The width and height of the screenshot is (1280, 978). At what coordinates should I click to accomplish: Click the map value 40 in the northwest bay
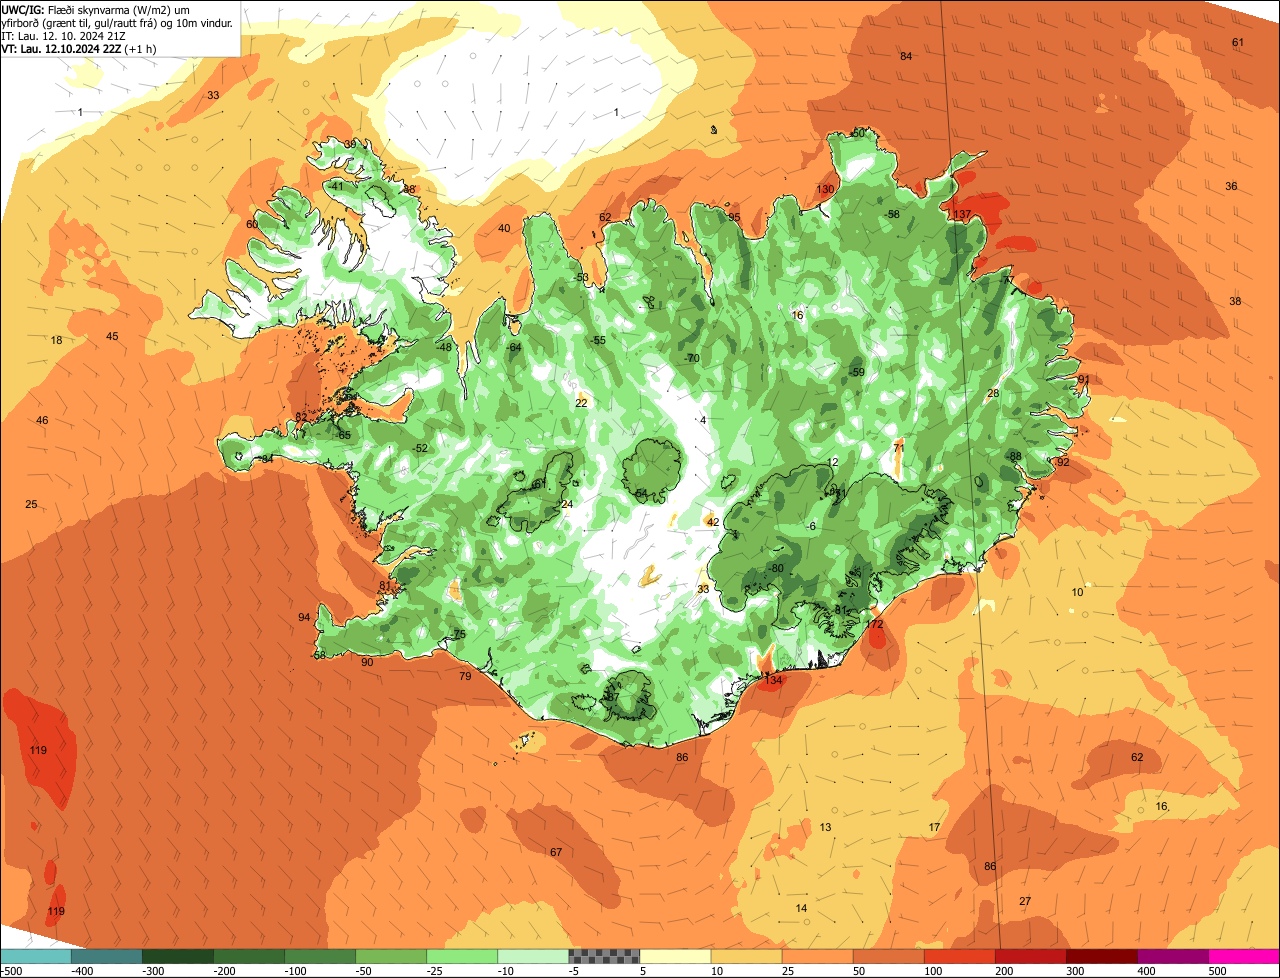[504, 228]
